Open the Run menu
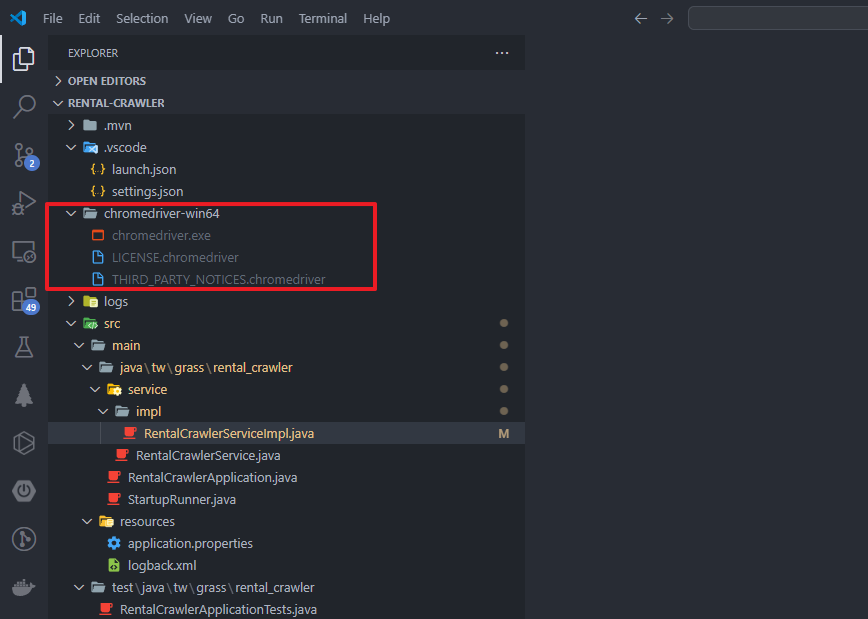Image resolution: width=868 pixels, height=619 pixels. (271, 18)
